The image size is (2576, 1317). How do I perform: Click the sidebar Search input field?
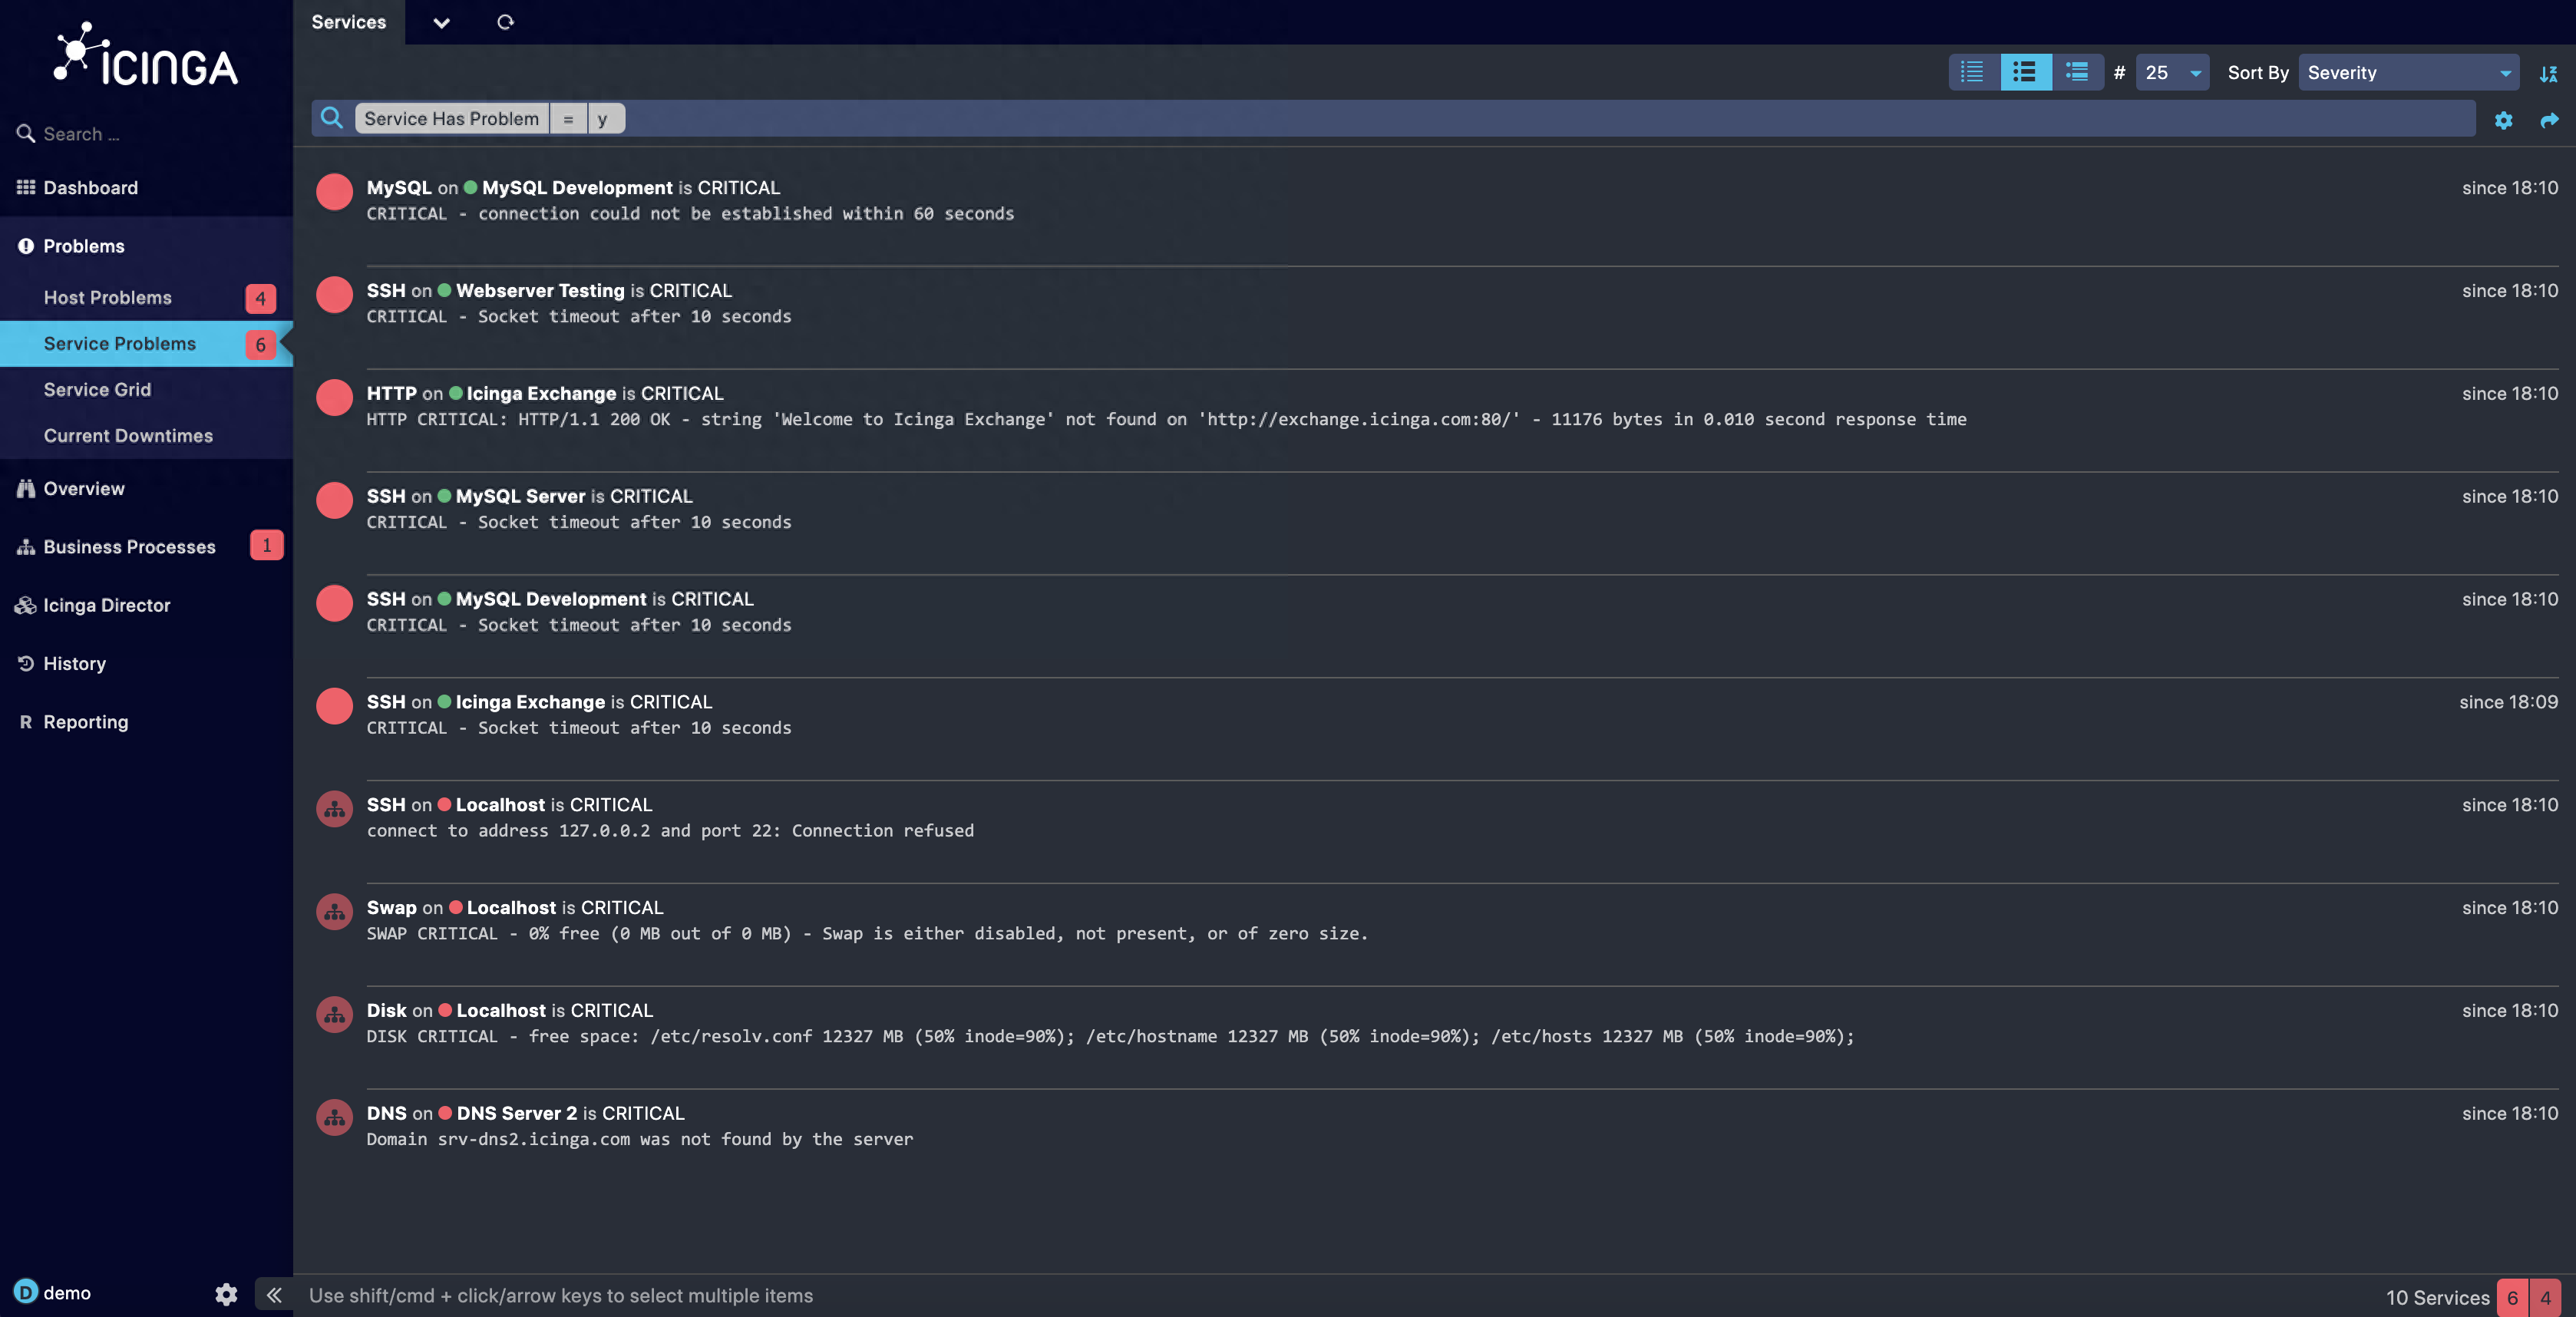point(150,134)
